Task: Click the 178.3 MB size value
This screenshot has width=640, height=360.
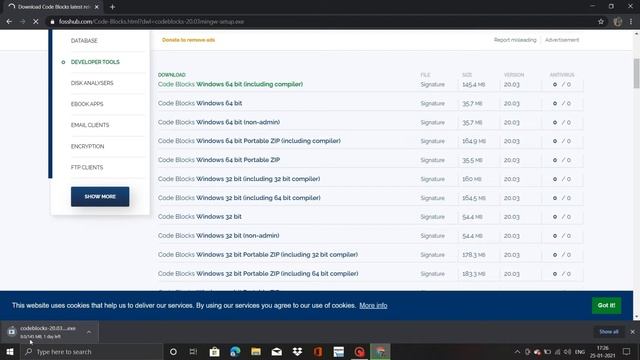Action: click(473, 255)
